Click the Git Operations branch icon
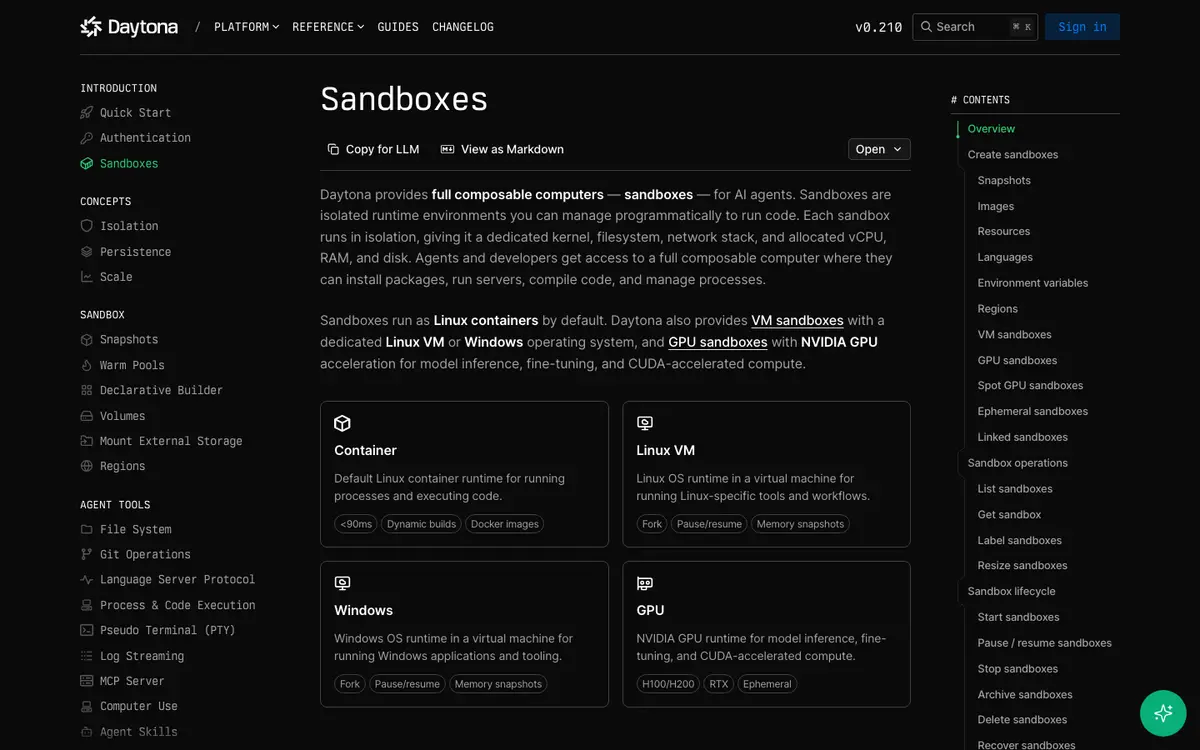The image size is (1200, 750). (87, 554)
